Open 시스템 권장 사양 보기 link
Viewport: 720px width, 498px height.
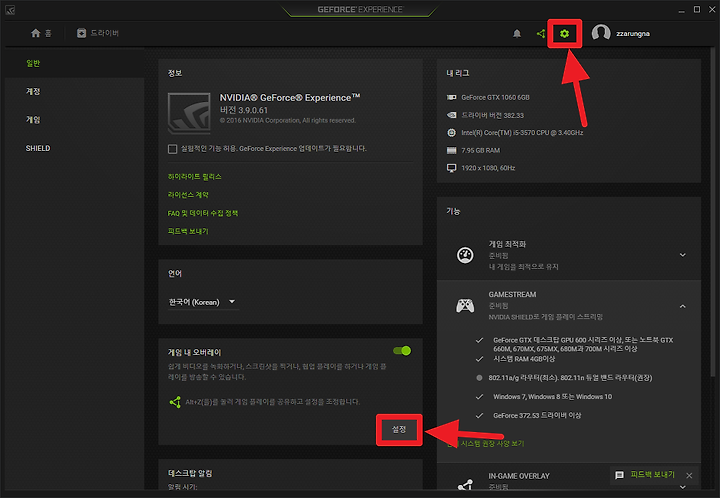click(485, 443)
